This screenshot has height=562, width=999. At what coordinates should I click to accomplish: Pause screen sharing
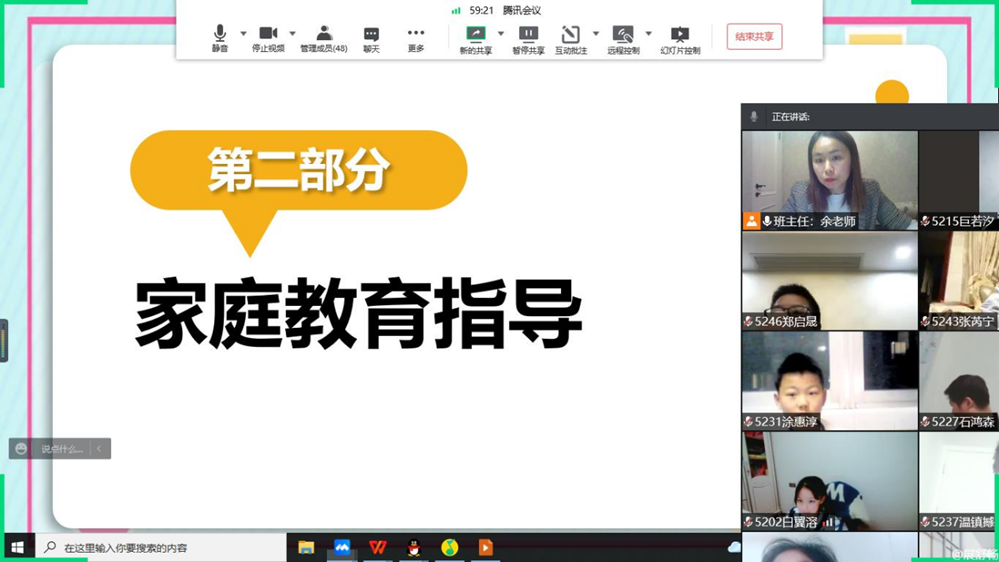coord(528,40)
